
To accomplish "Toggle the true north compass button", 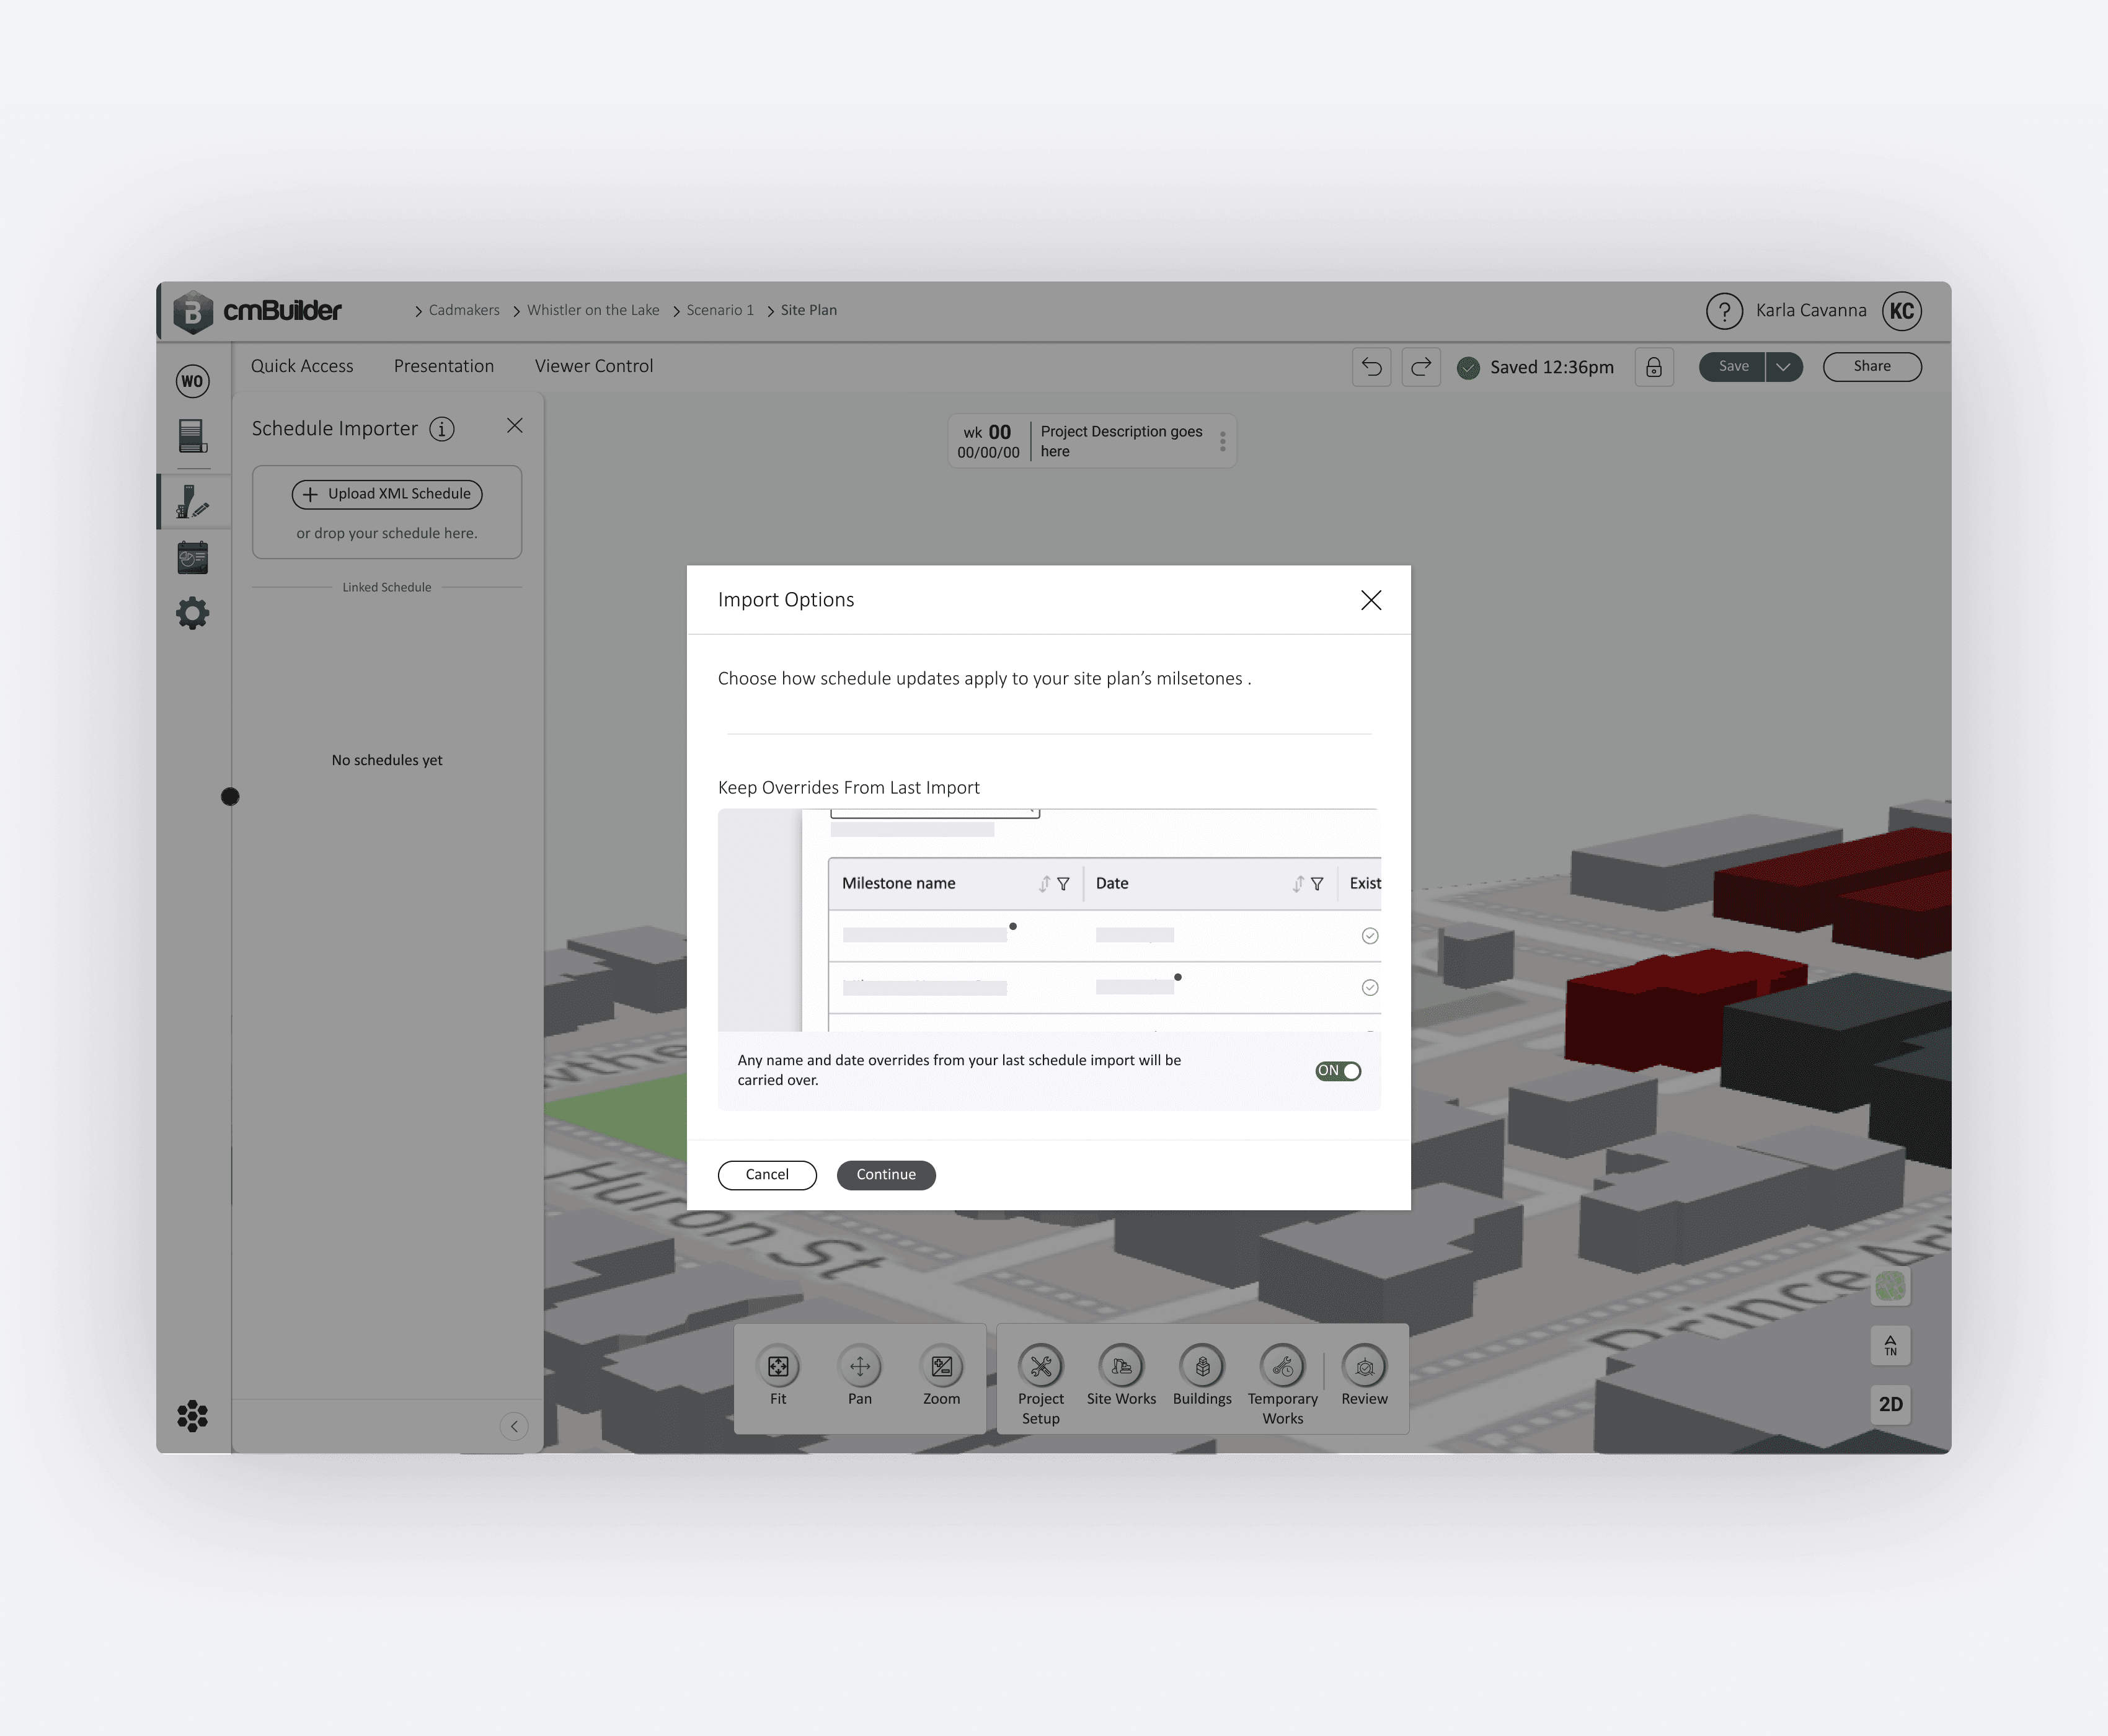I will 1890,1345.
